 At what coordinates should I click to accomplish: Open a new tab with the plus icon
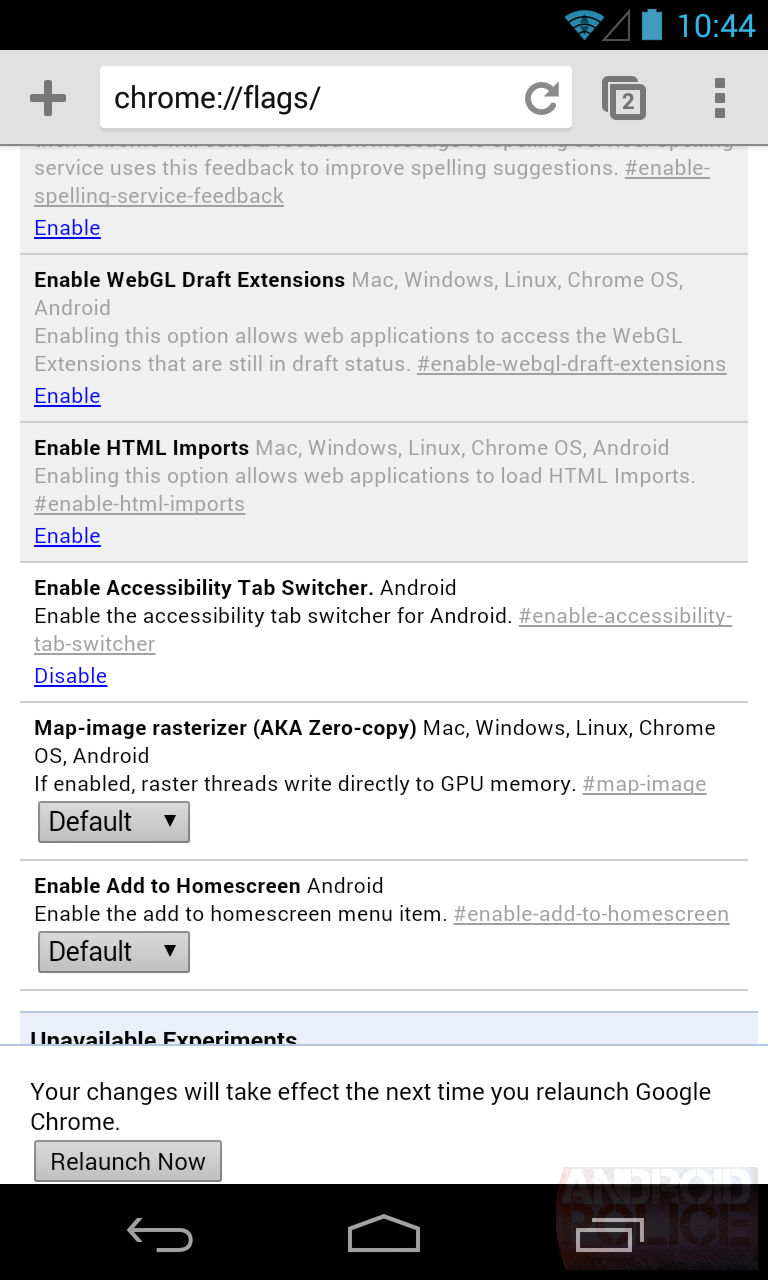[47, 97]
